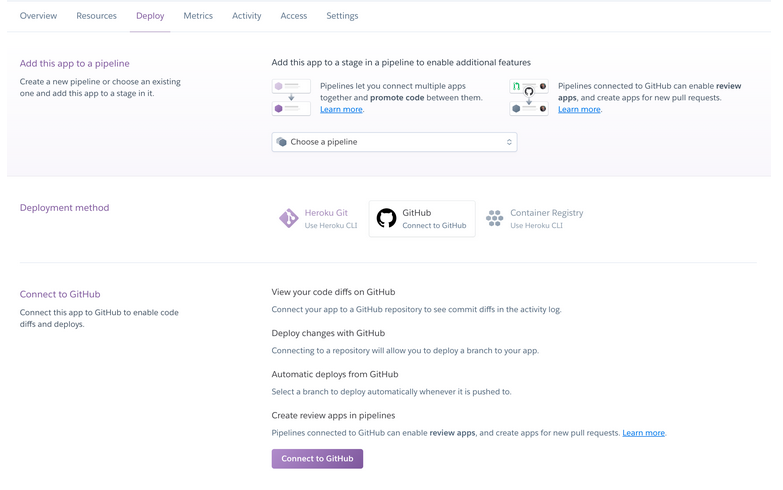The height and width of the screenshot is (490, 783).
Task: Click the purple Connect to GitHub button
Action: (x=317, y=459)
